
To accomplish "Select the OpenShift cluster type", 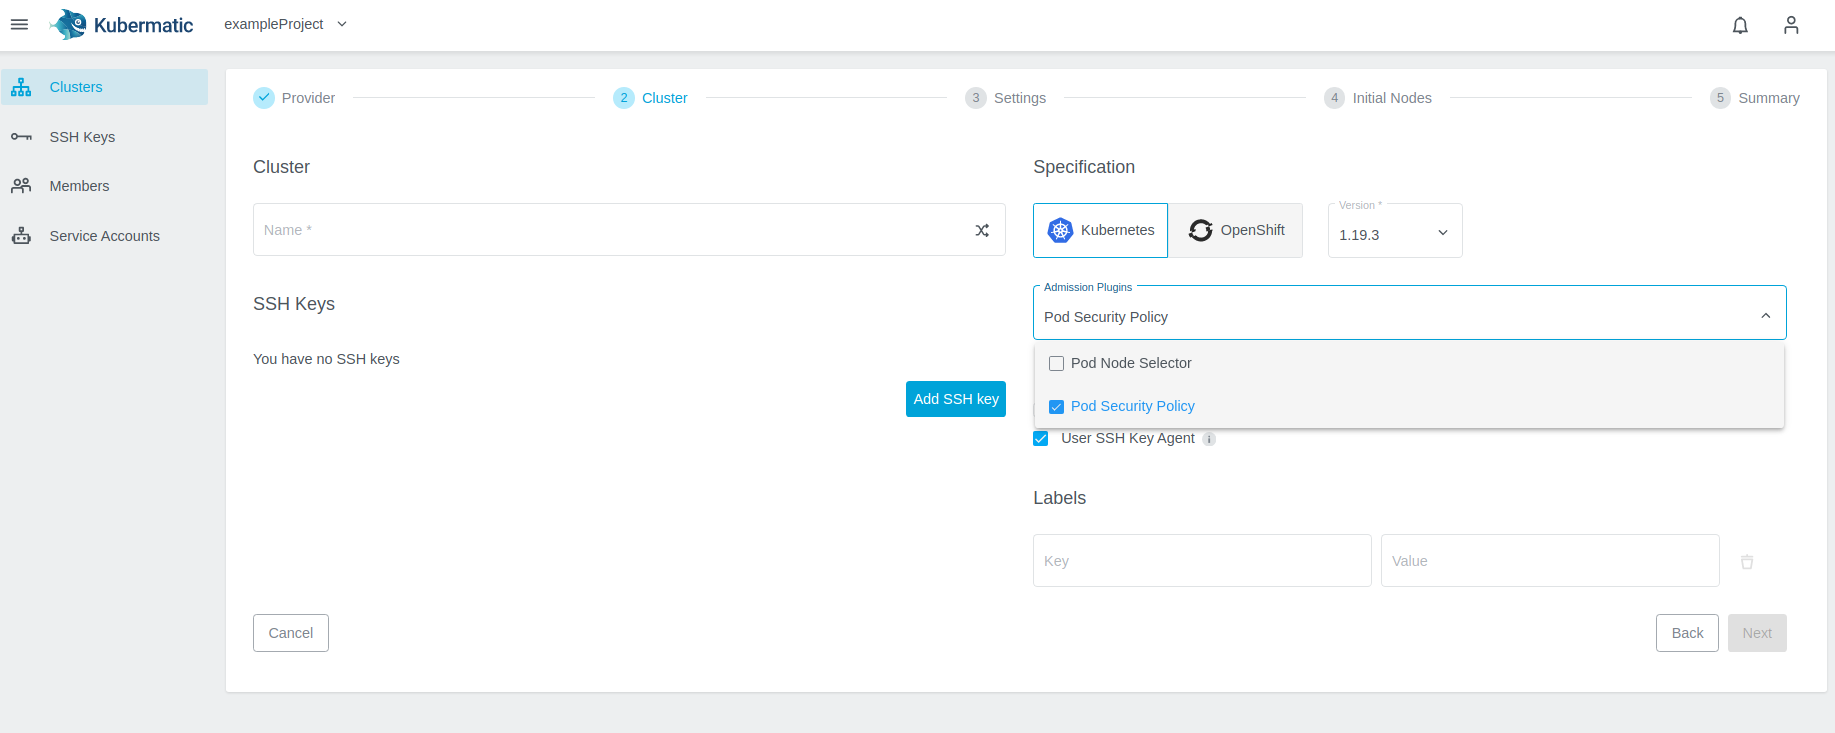I will tap(1236, 230).
